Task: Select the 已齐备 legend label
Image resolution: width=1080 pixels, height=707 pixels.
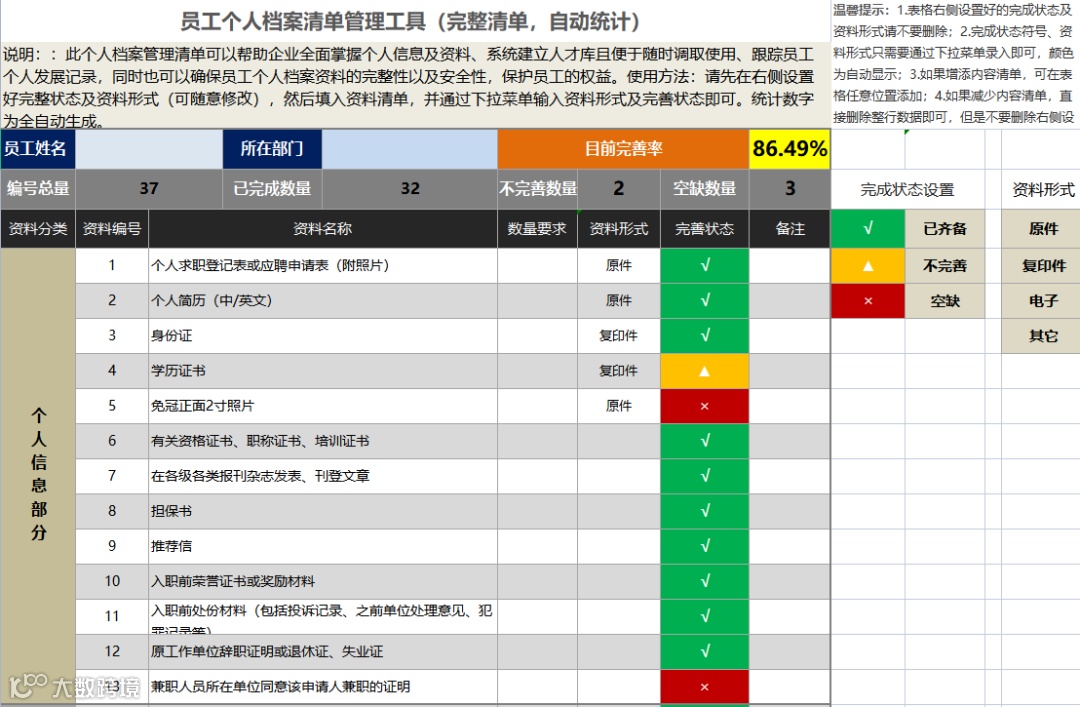Action: coord(945,229)
